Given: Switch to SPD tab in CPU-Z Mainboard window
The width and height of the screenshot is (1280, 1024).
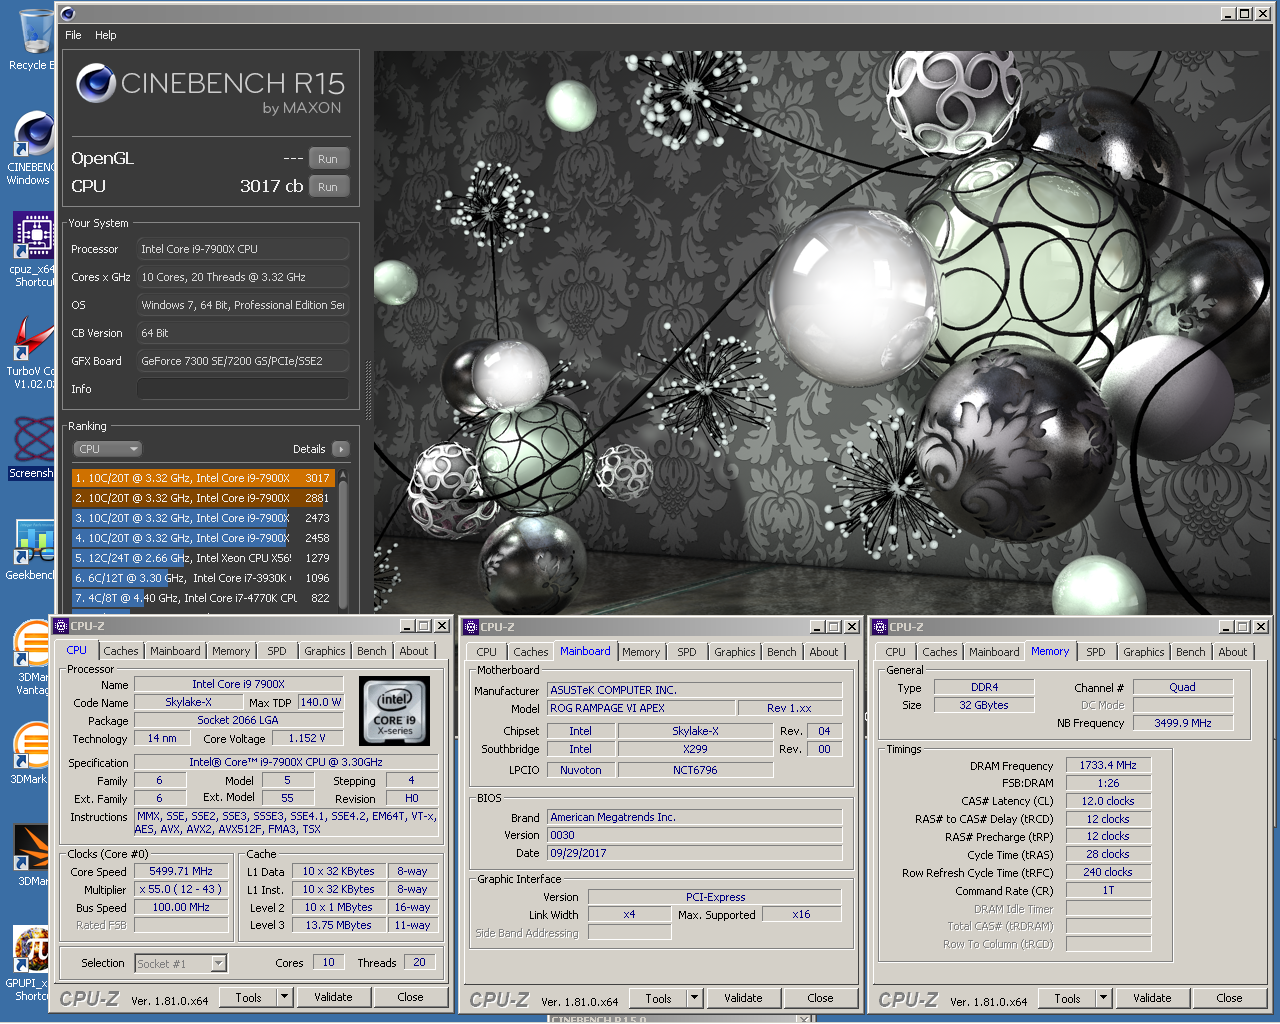Looking at the screenshot, I should point(687,652).
